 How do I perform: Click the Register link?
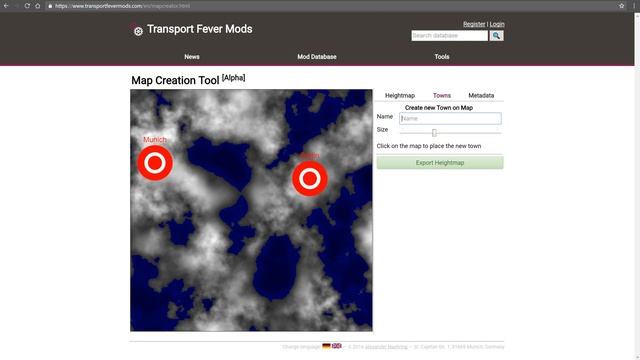click(474, 24)
